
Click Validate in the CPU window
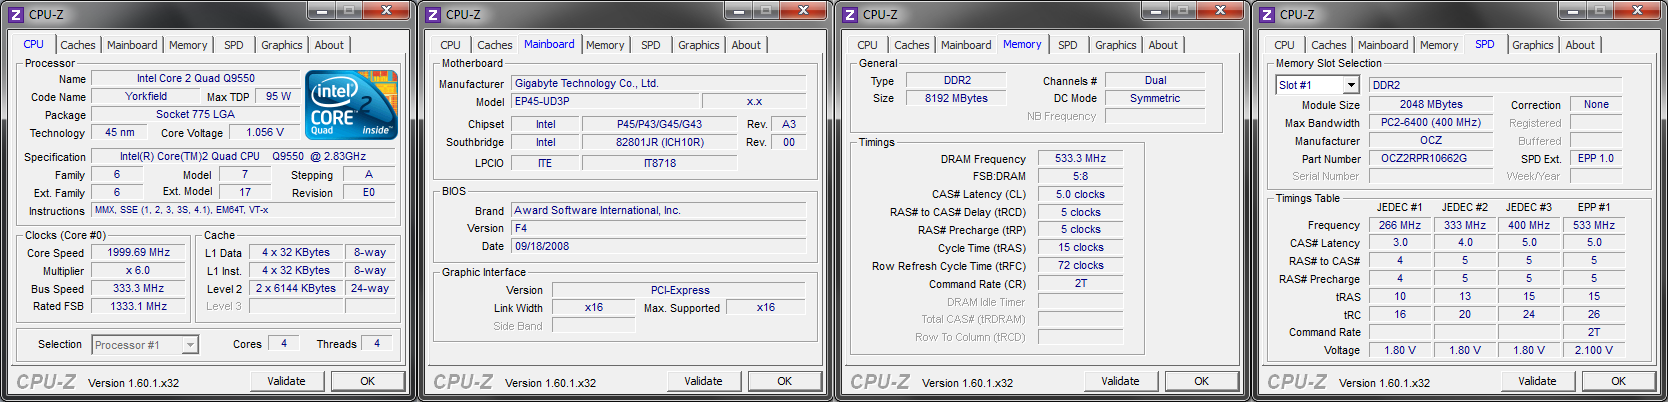pyautogui.click(x=286, y=381)
